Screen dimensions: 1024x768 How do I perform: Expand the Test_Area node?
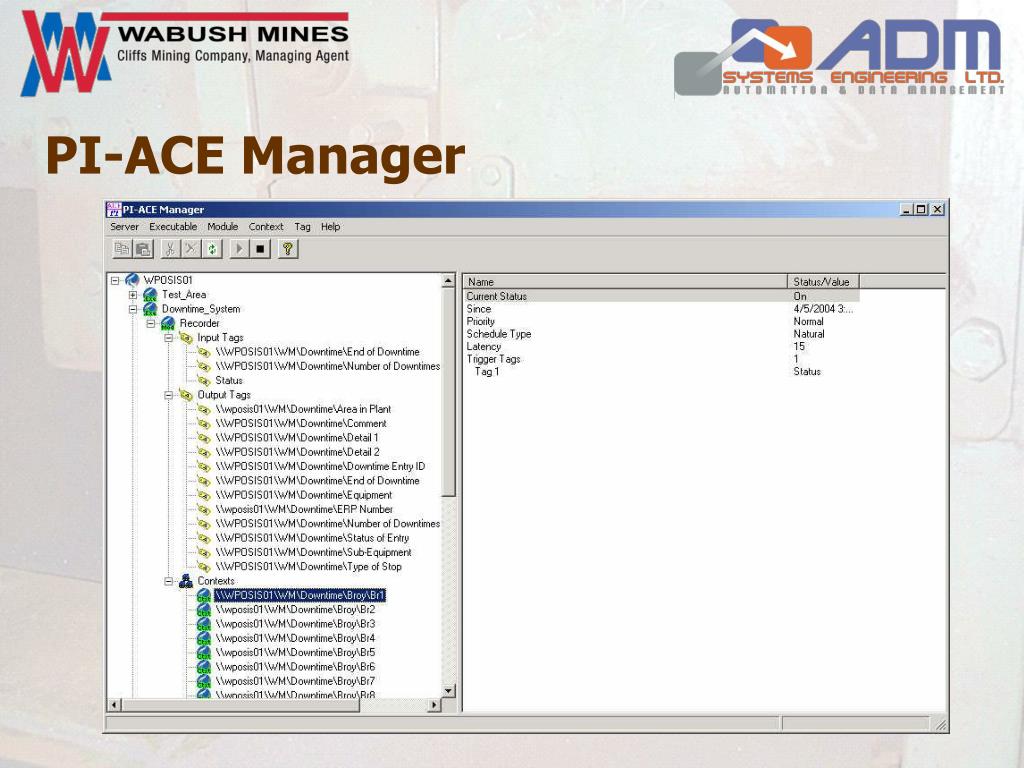[133, 295]
